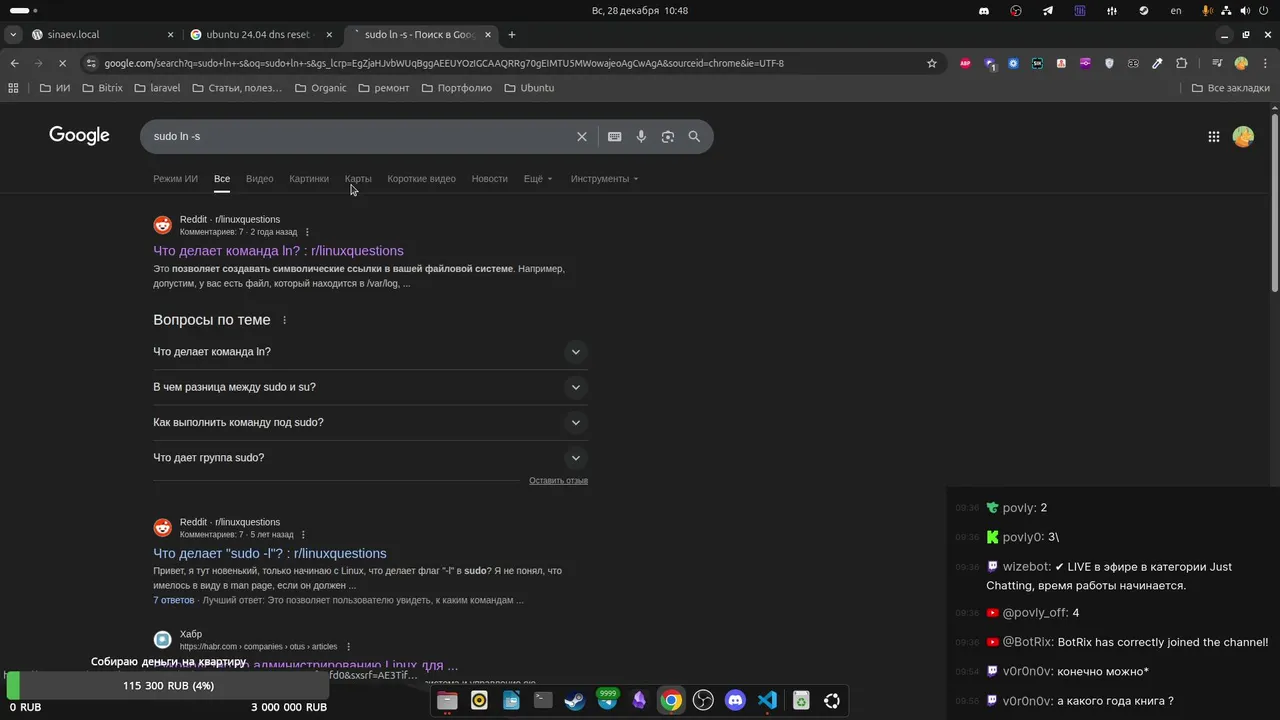This screenshot has height=720, width=1280.
Task: Click the donation progress bar '115 300 RUB'
Action: 168,686
